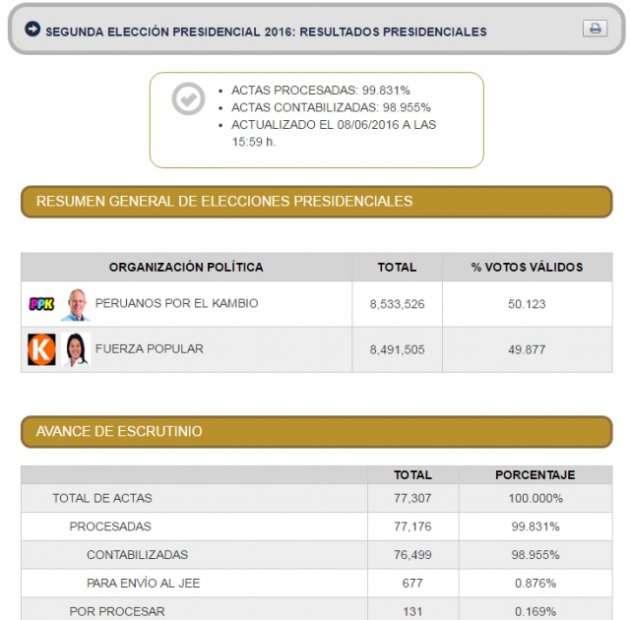The height and width of the screenshot is (620, 630).
Task: Click the Organización Política column header
Action: pyautogui.click(x=186, y=267)
